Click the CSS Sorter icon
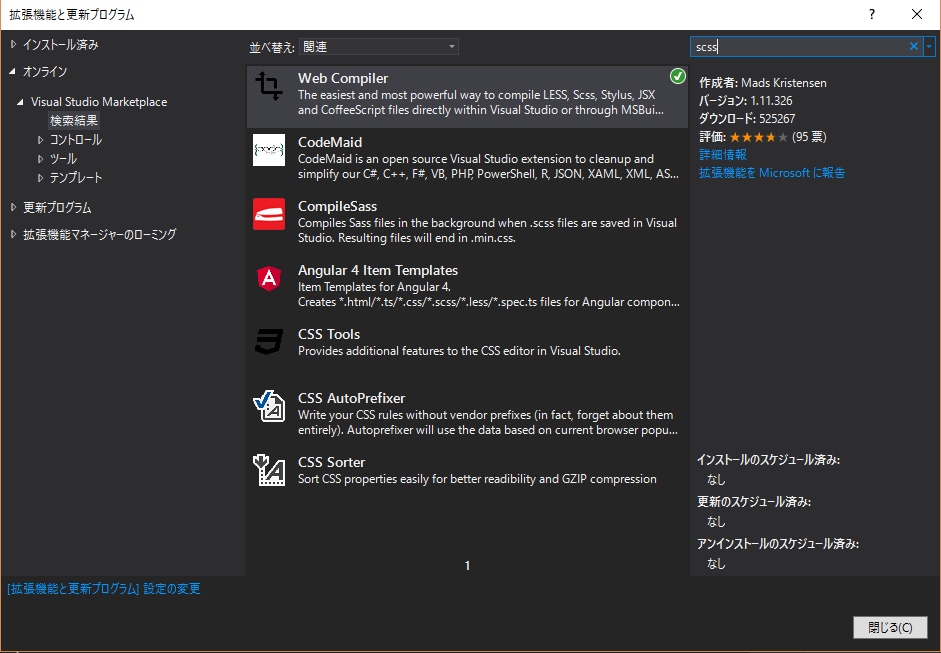 pyautogui.click(x=269, y=470)
